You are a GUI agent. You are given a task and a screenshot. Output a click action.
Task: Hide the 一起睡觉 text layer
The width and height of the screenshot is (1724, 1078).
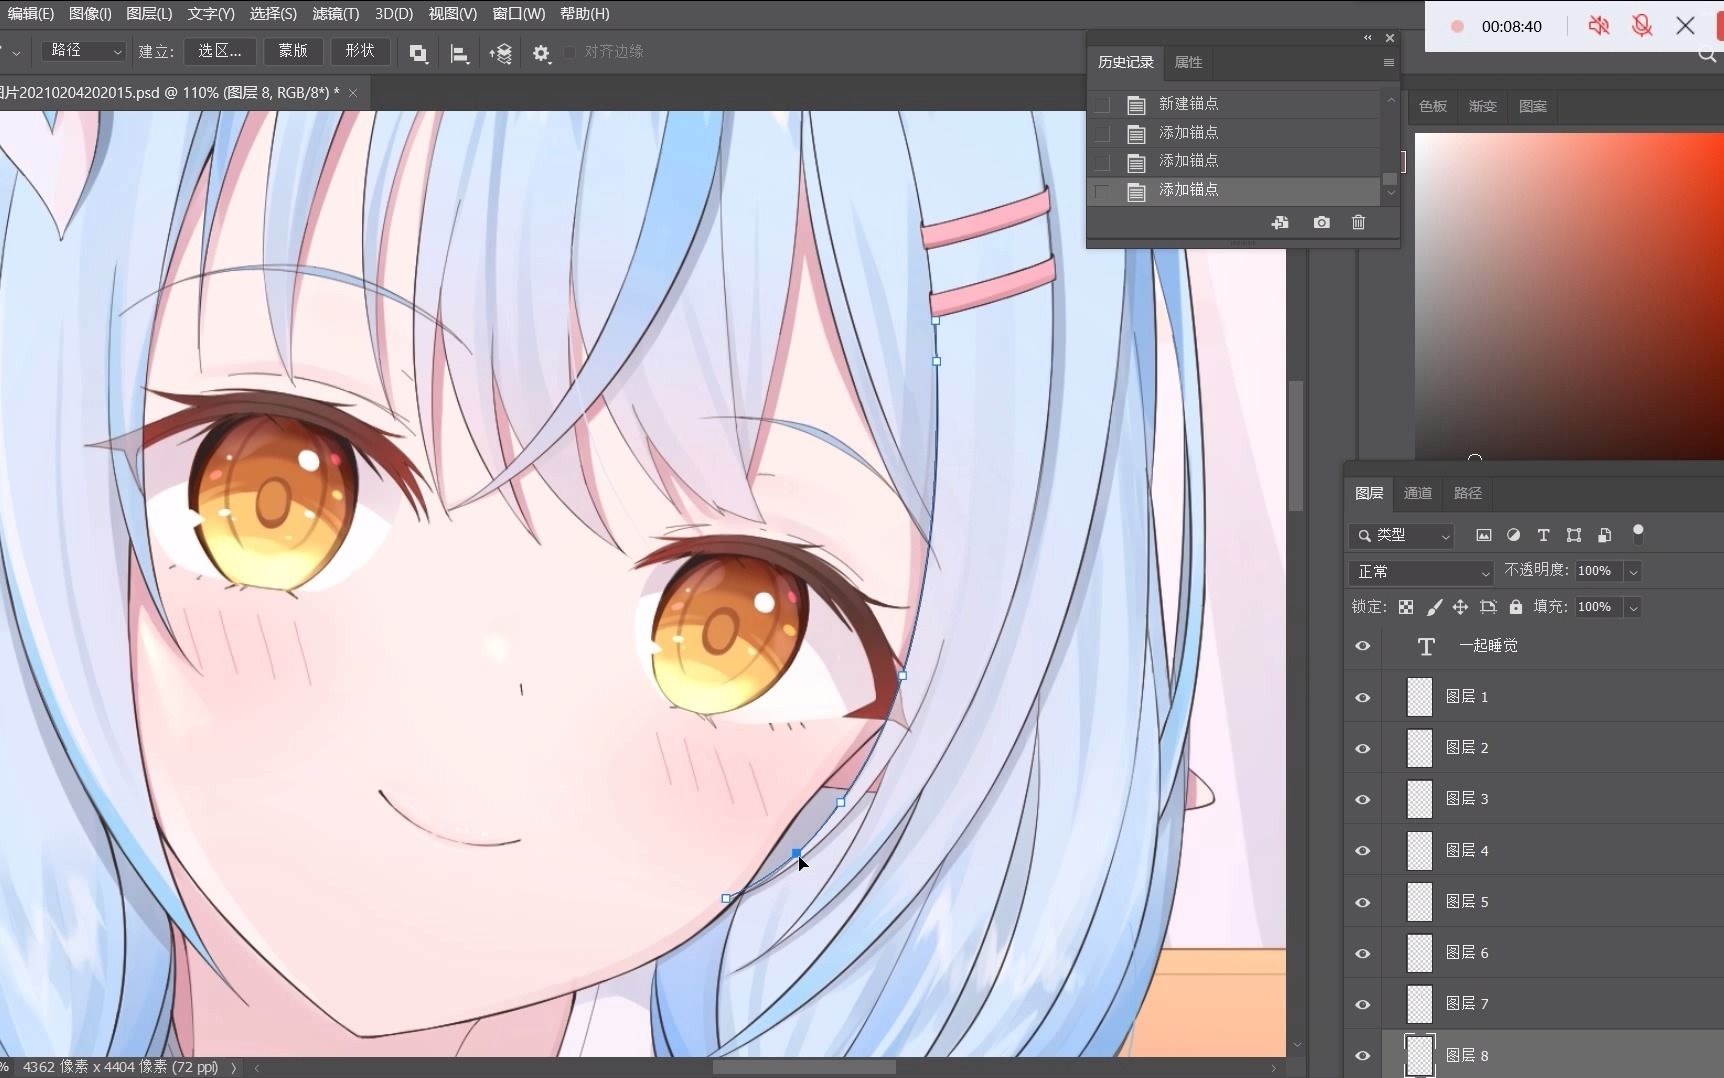coord(1362,646)
